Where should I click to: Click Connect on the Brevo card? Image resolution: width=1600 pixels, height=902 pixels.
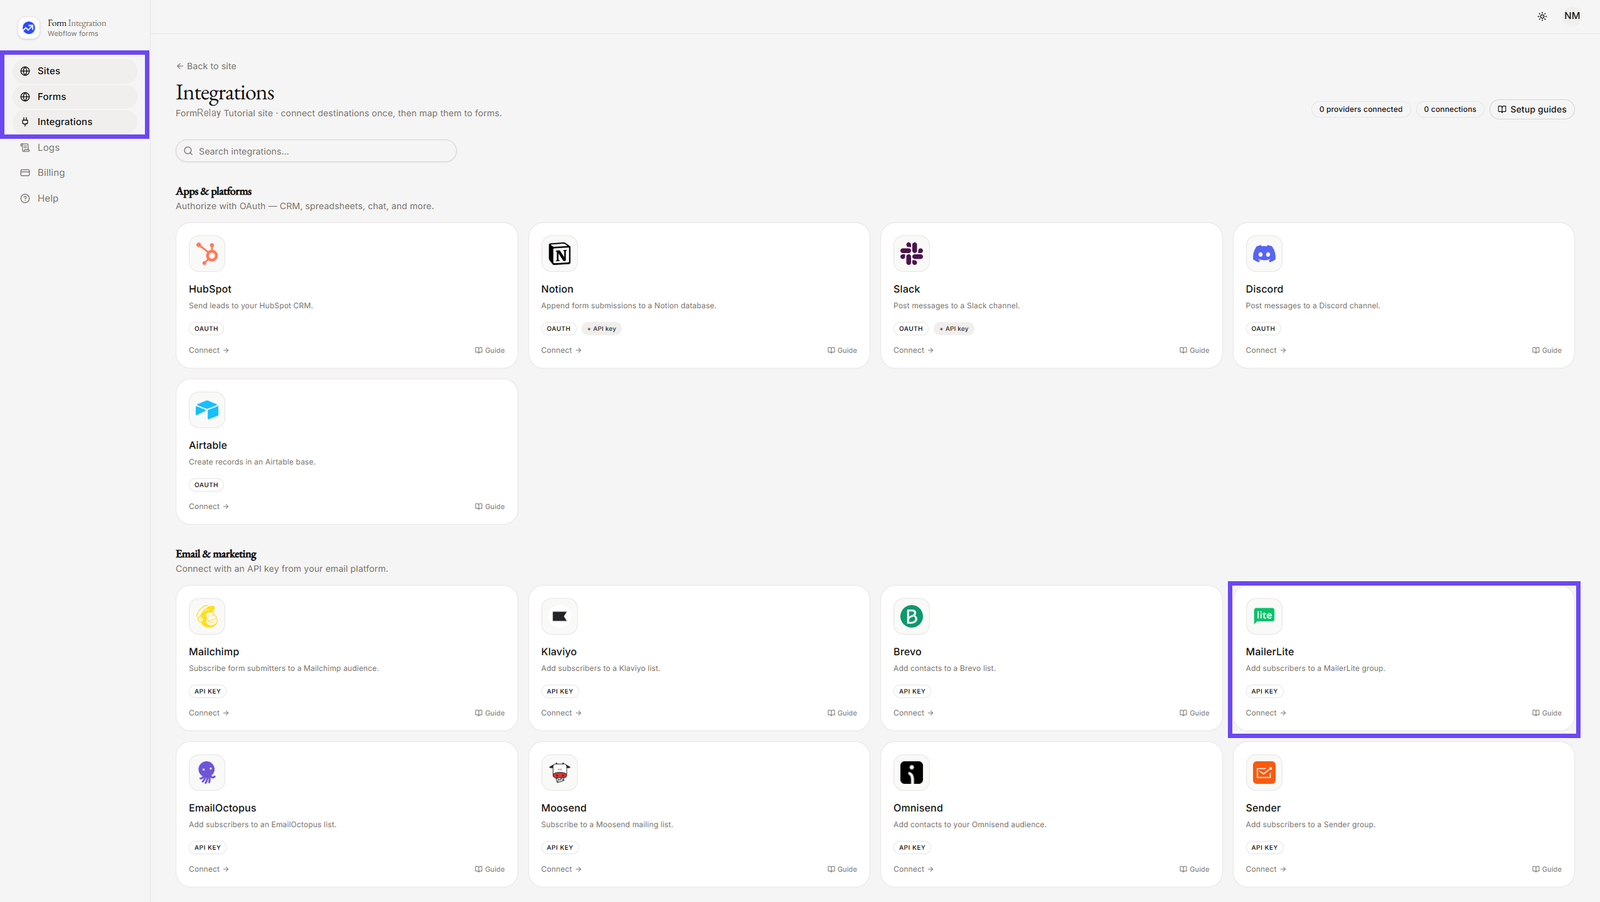[x=913, y=713]
